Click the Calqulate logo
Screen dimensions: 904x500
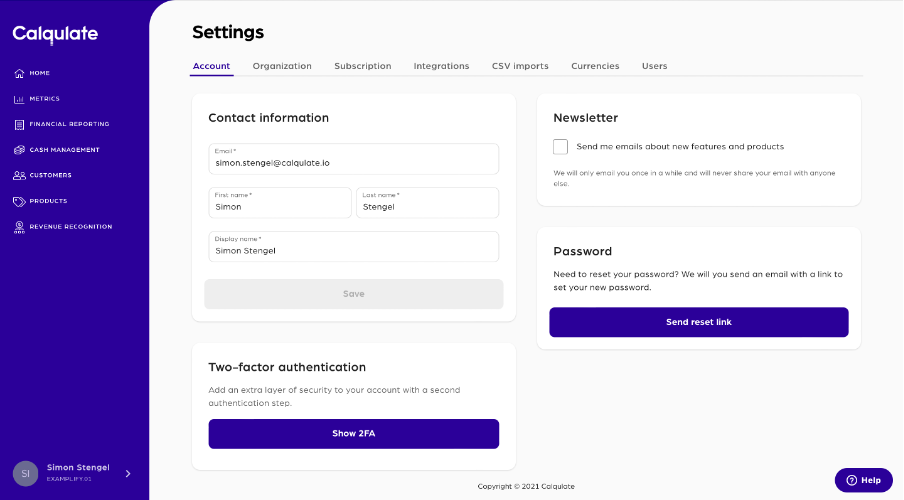click(x=55, y=34)
